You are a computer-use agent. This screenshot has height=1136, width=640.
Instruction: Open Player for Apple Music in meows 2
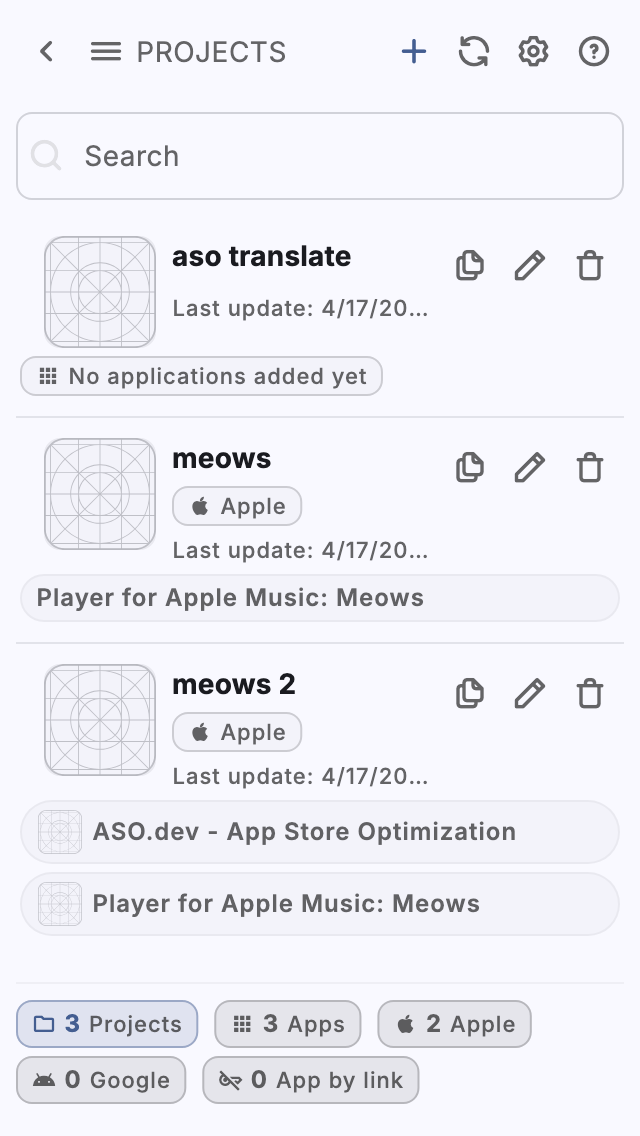(320, 904)
